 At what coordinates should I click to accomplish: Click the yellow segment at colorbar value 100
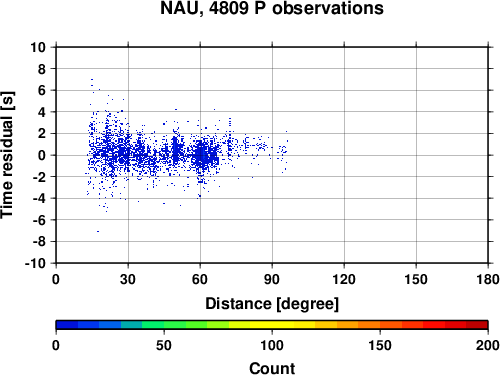pyautogui.click(x=272, y=325)
